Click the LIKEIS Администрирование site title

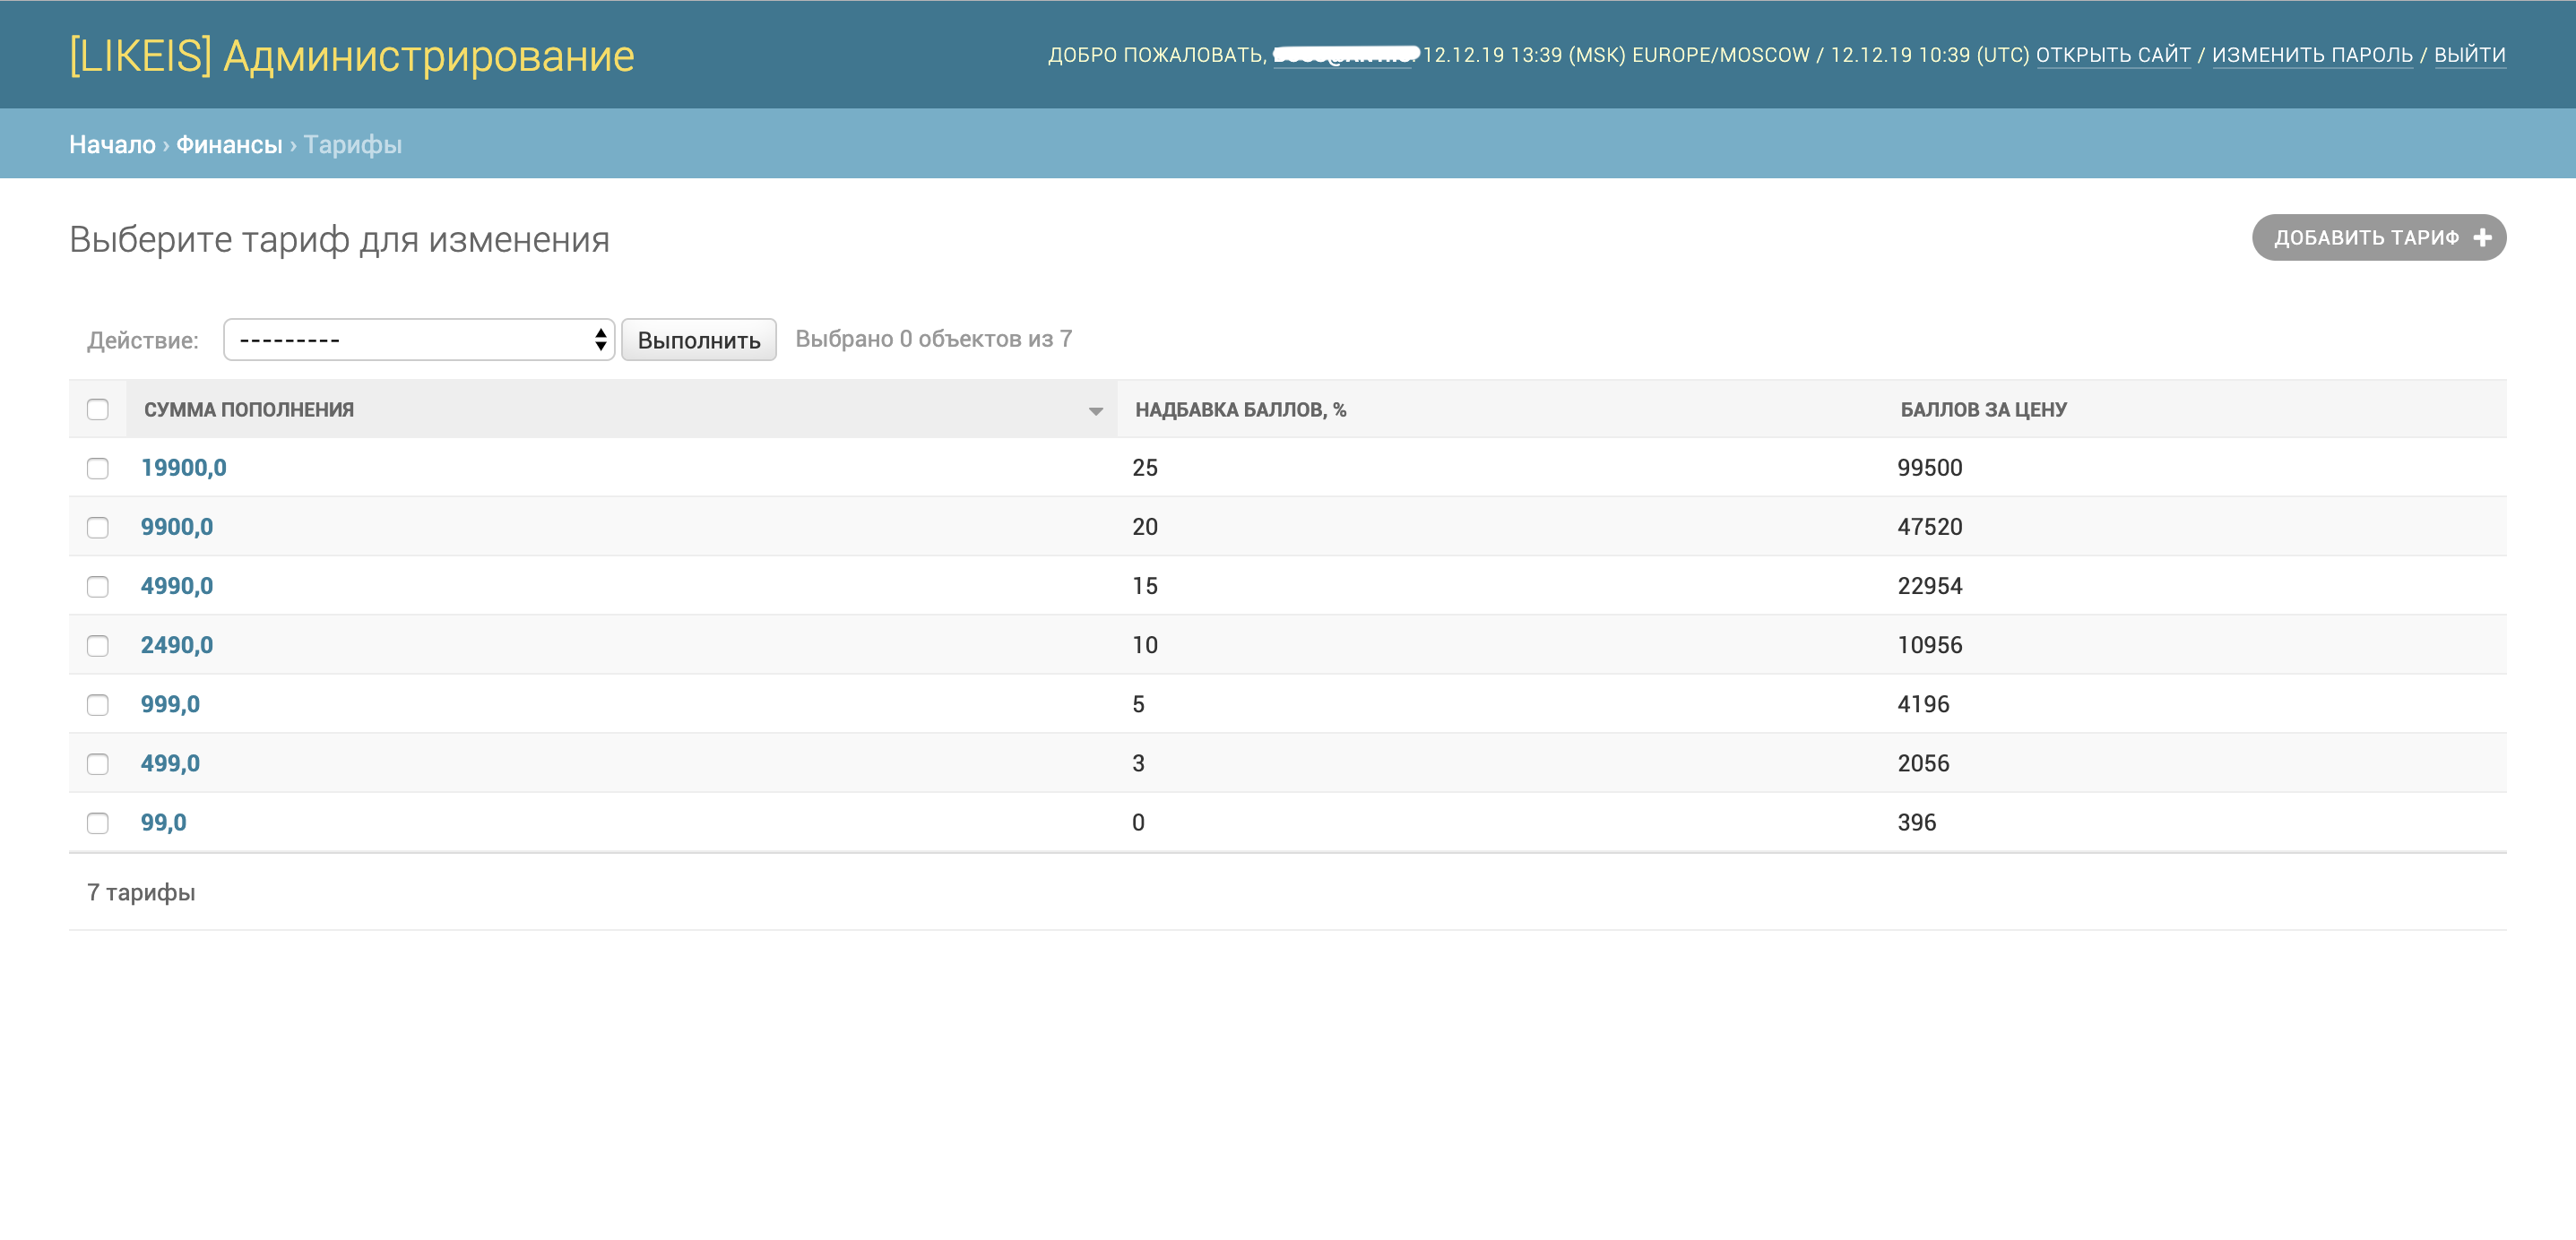point(351,56)
